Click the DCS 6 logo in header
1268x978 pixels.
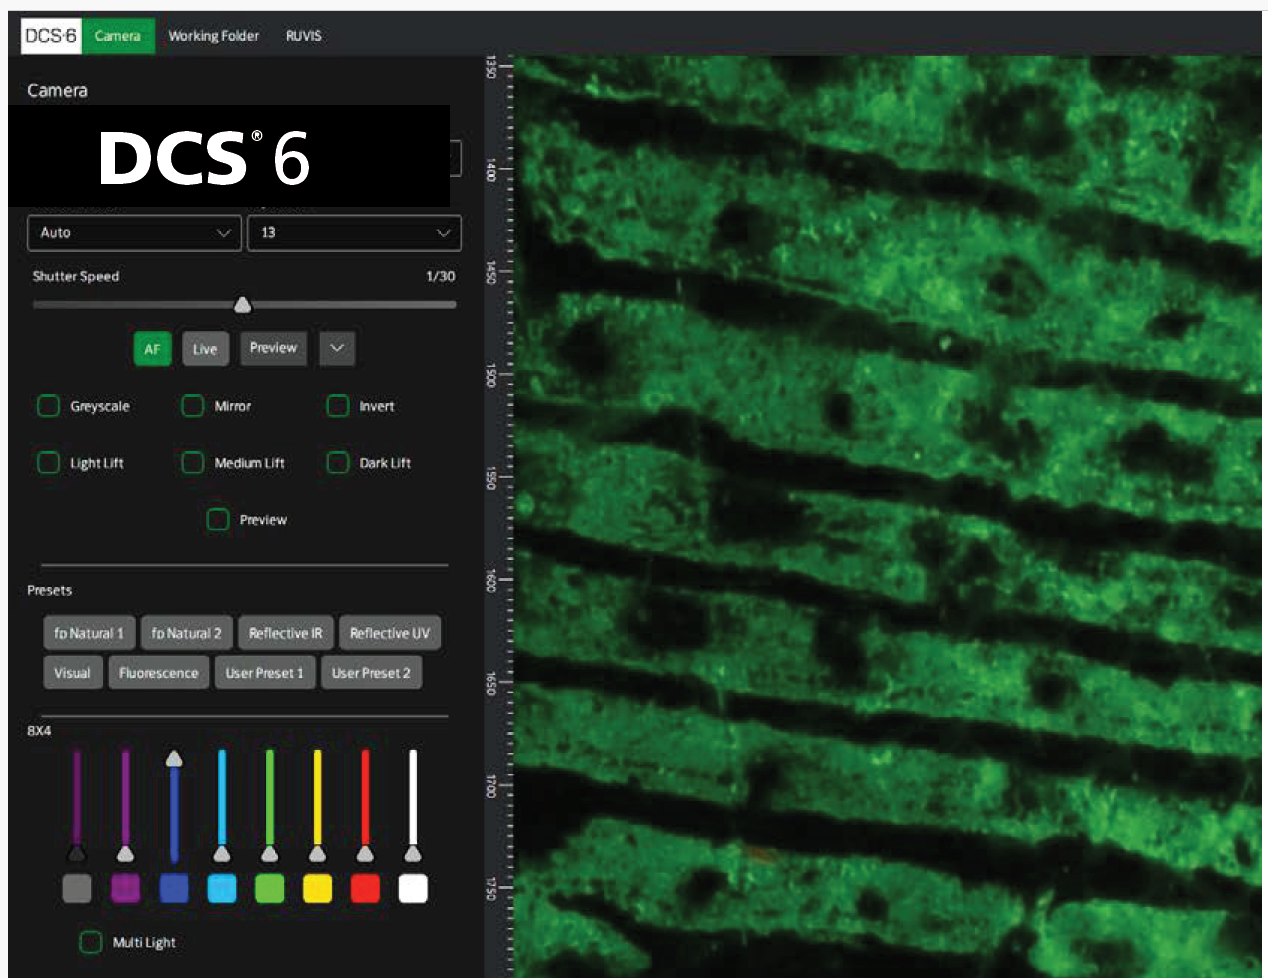tap(50, 36)
